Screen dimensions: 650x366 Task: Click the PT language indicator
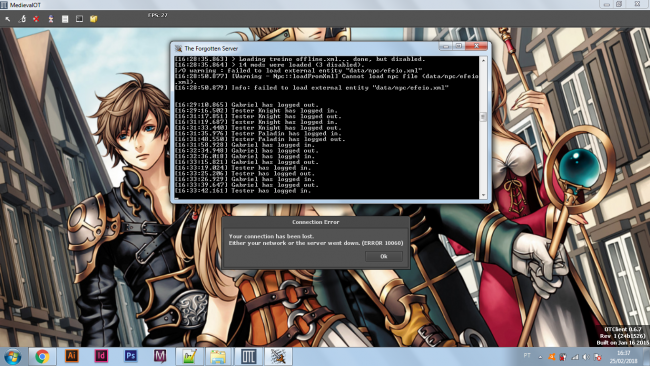point(527,355)
